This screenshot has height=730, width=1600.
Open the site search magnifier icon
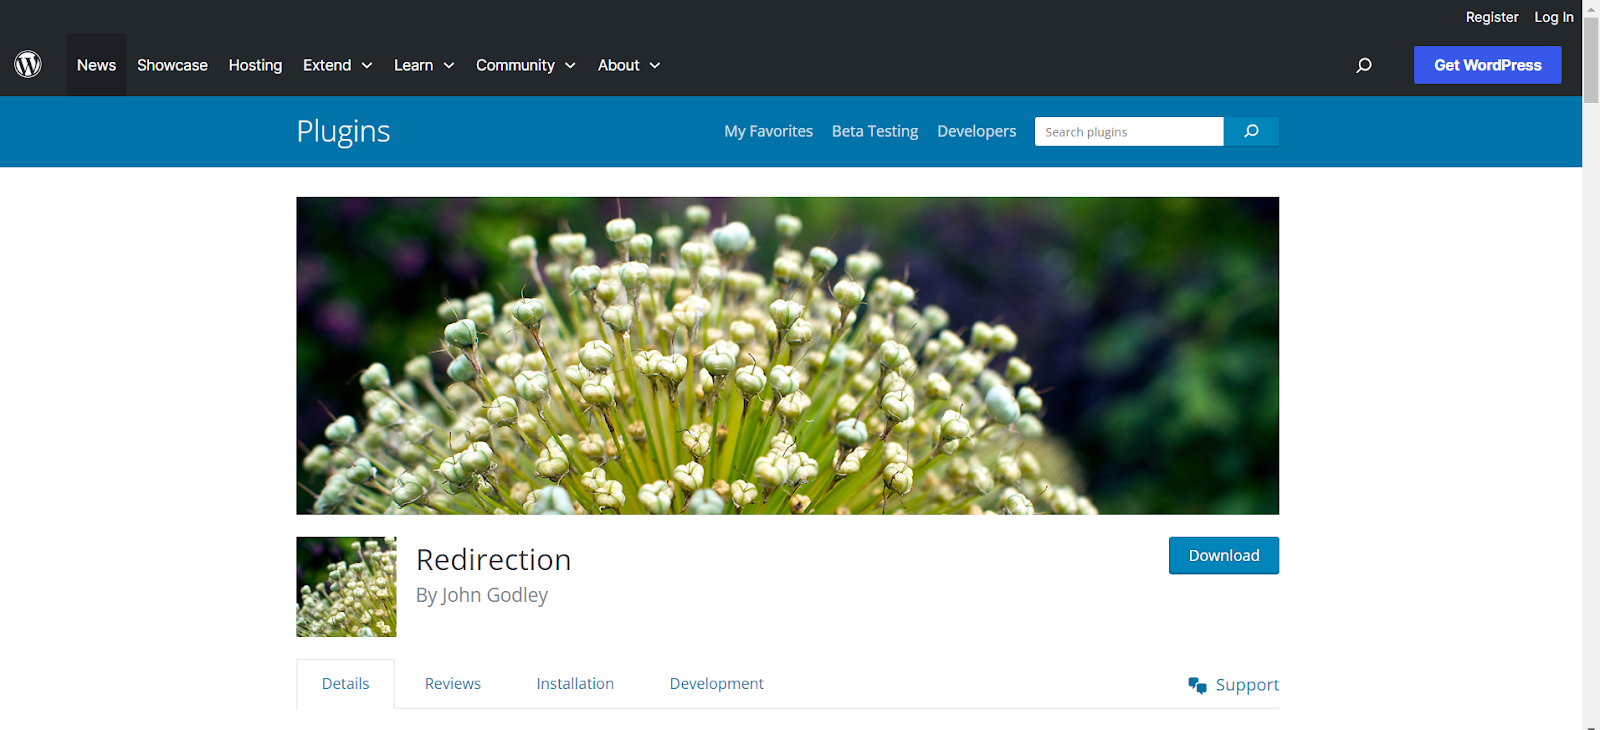[1364, 65]
